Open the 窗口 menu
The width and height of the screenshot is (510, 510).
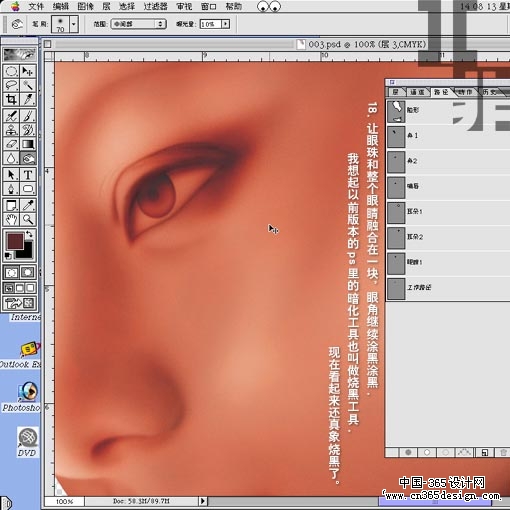pos(209,6)
